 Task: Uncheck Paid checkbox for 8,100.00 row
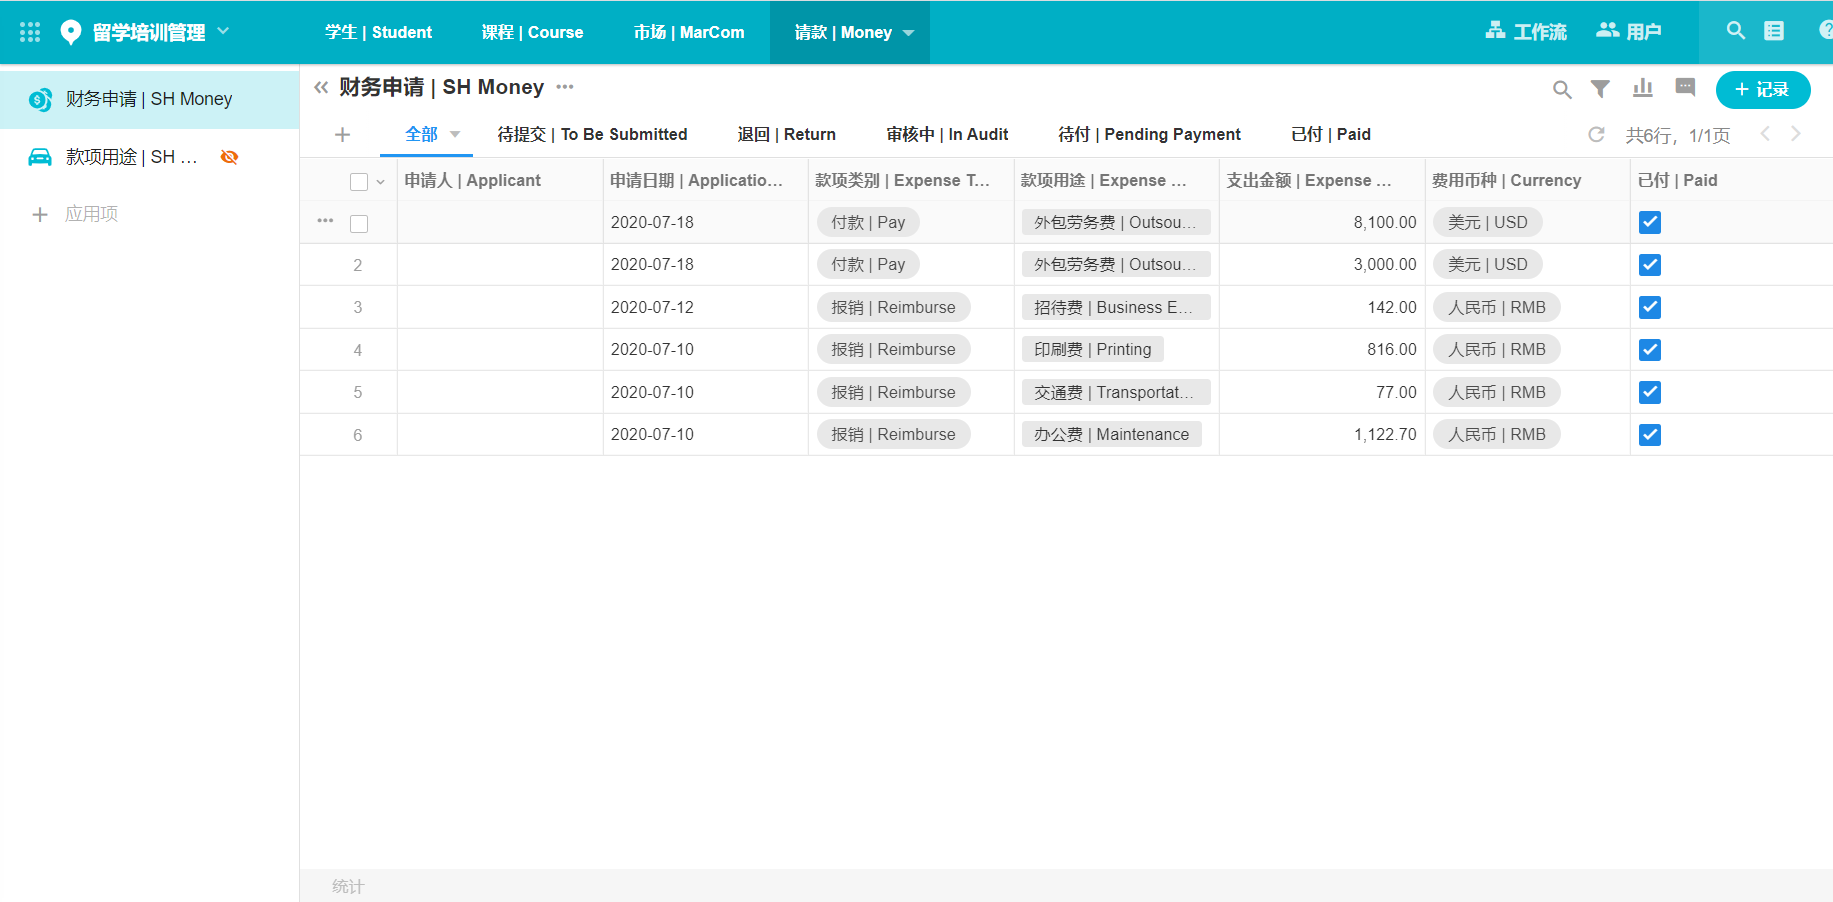click(1650, 223)
